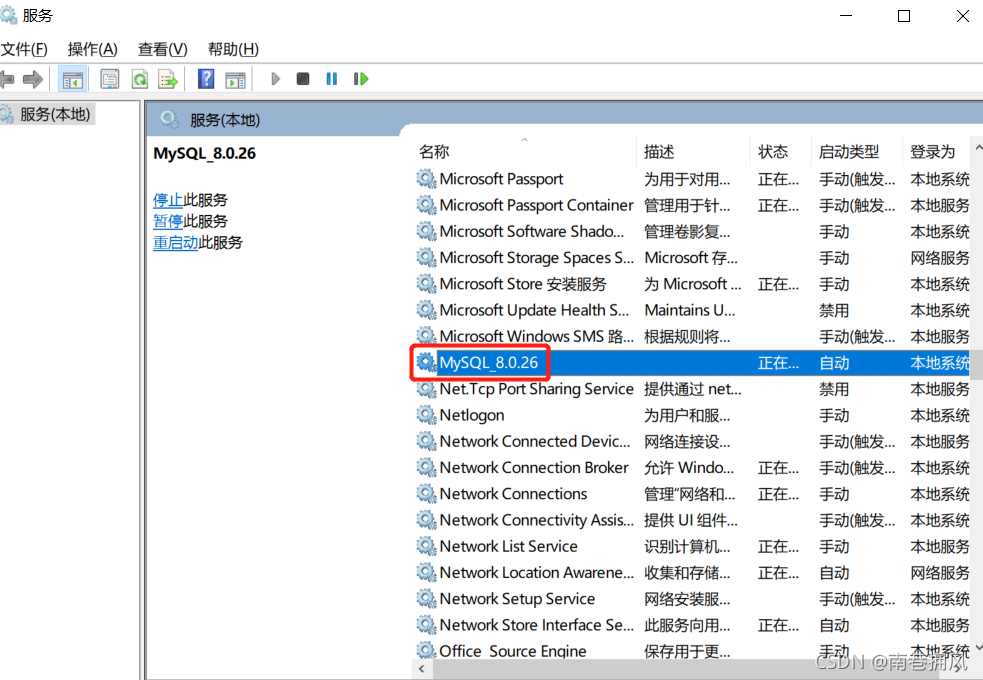Select Microsoft Store 安装服务 row
The height and width of the screenshot is (680, 983).
691,285
